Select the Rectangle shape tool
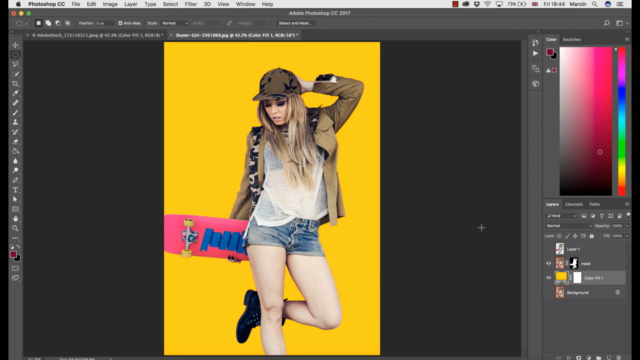640x360 pixels. click(x=16, y=209)
